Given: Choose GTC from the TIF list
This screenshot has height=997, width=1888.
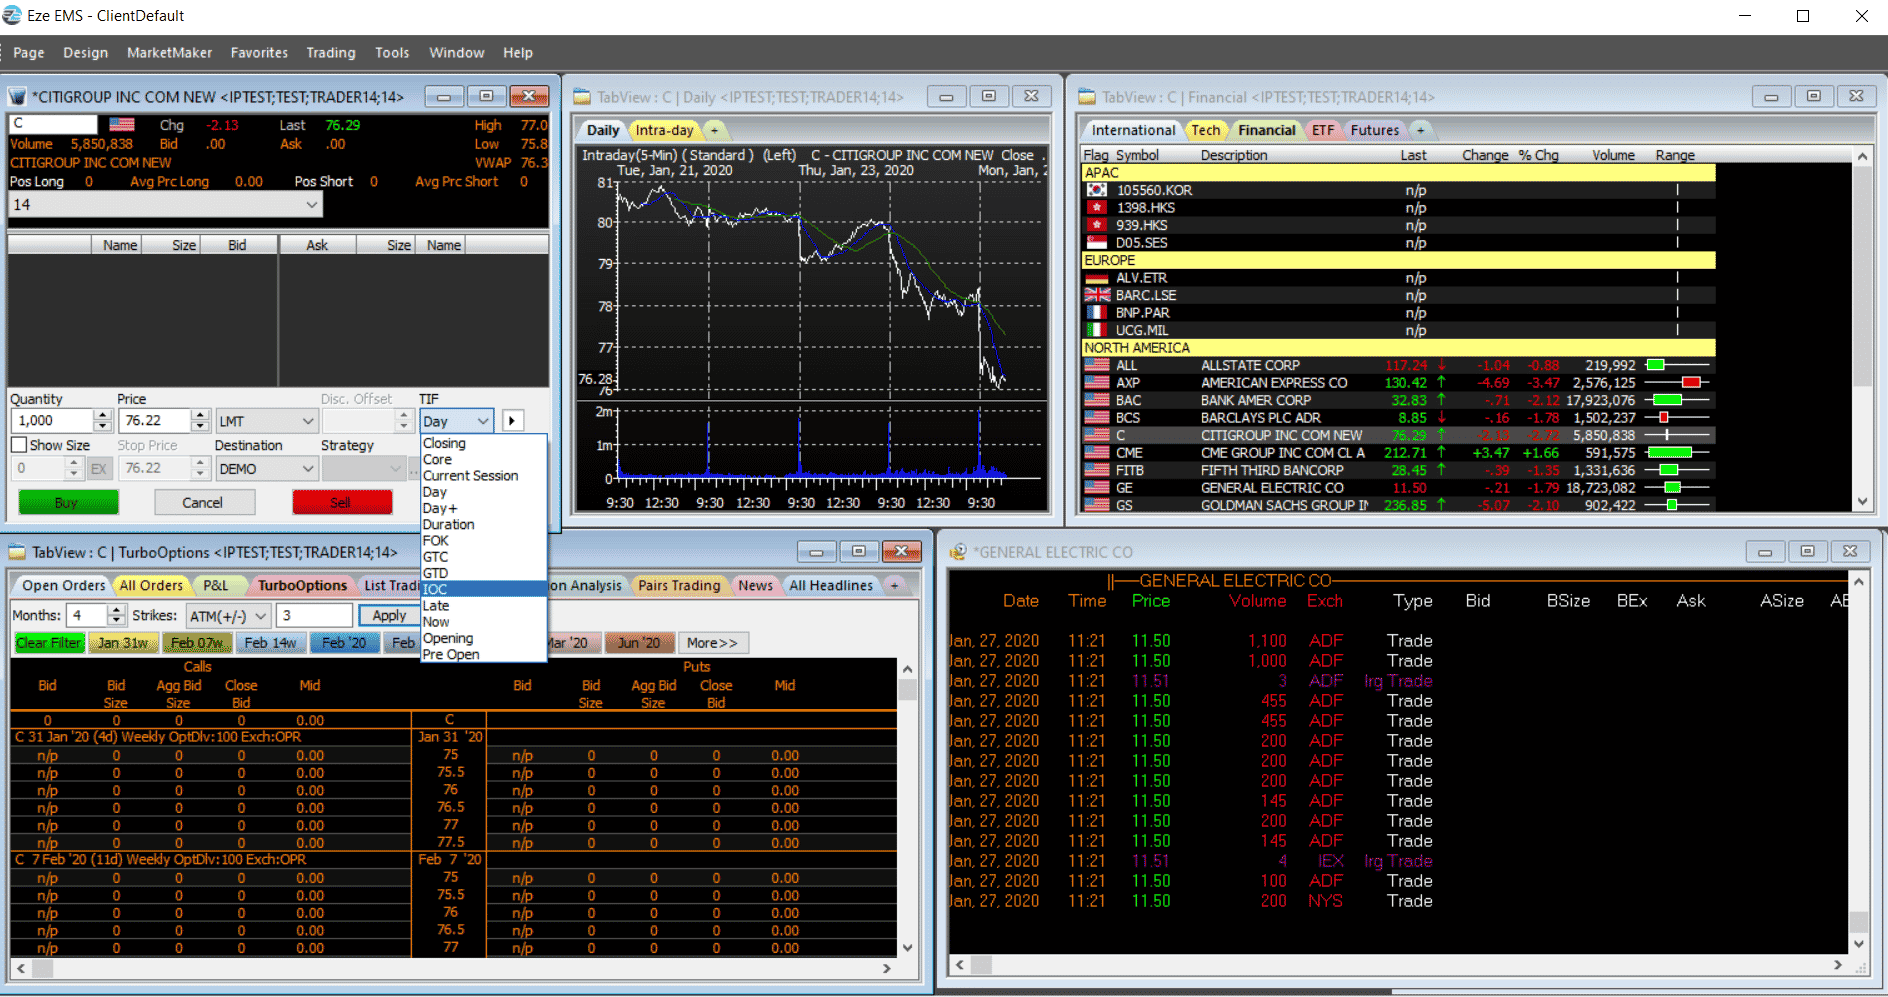Looking at the screenshot, I should tap(436, 557).
